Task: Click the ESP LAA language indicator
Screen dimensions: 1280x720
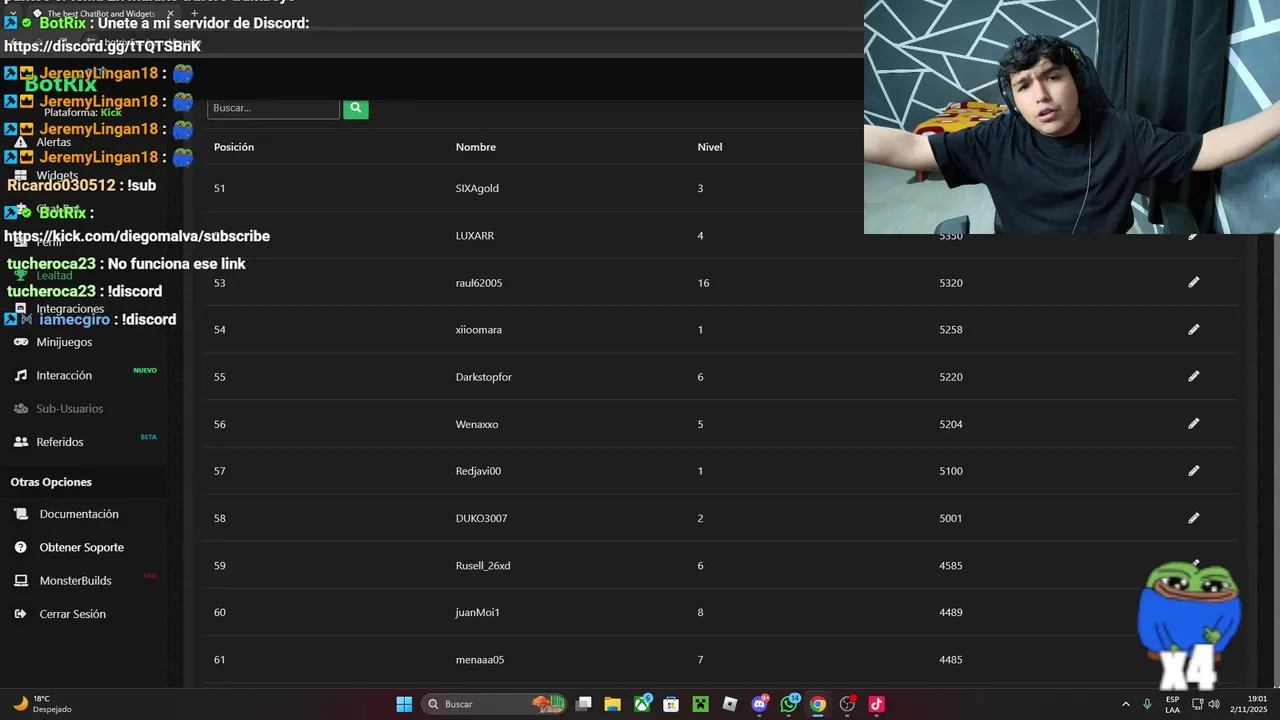Action: (1173, 704)
